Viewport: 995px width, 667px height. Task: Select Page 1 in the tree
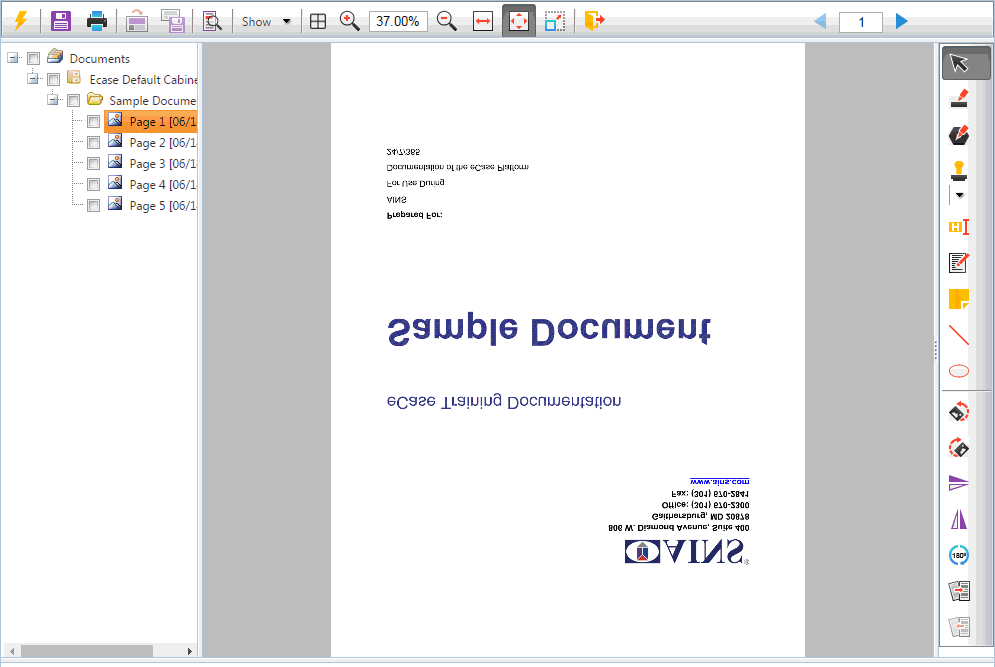pos(151,121)
